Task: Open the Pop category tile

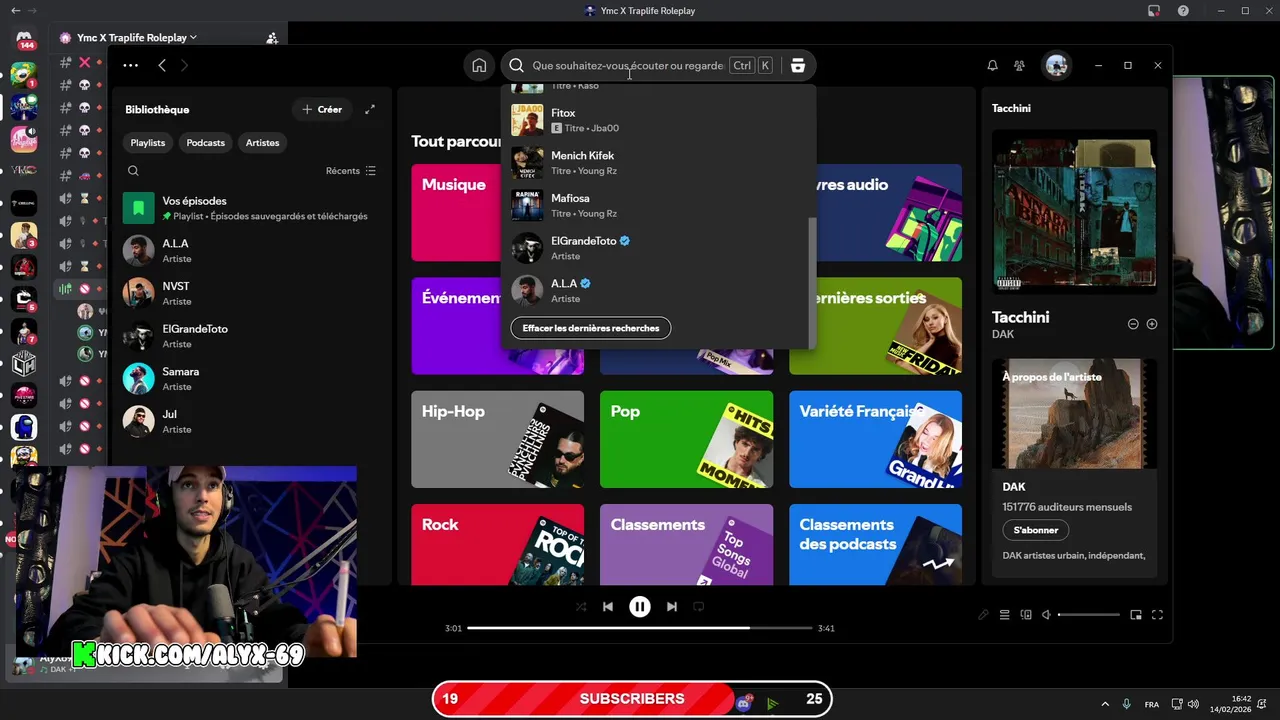Action: point(686,439)
